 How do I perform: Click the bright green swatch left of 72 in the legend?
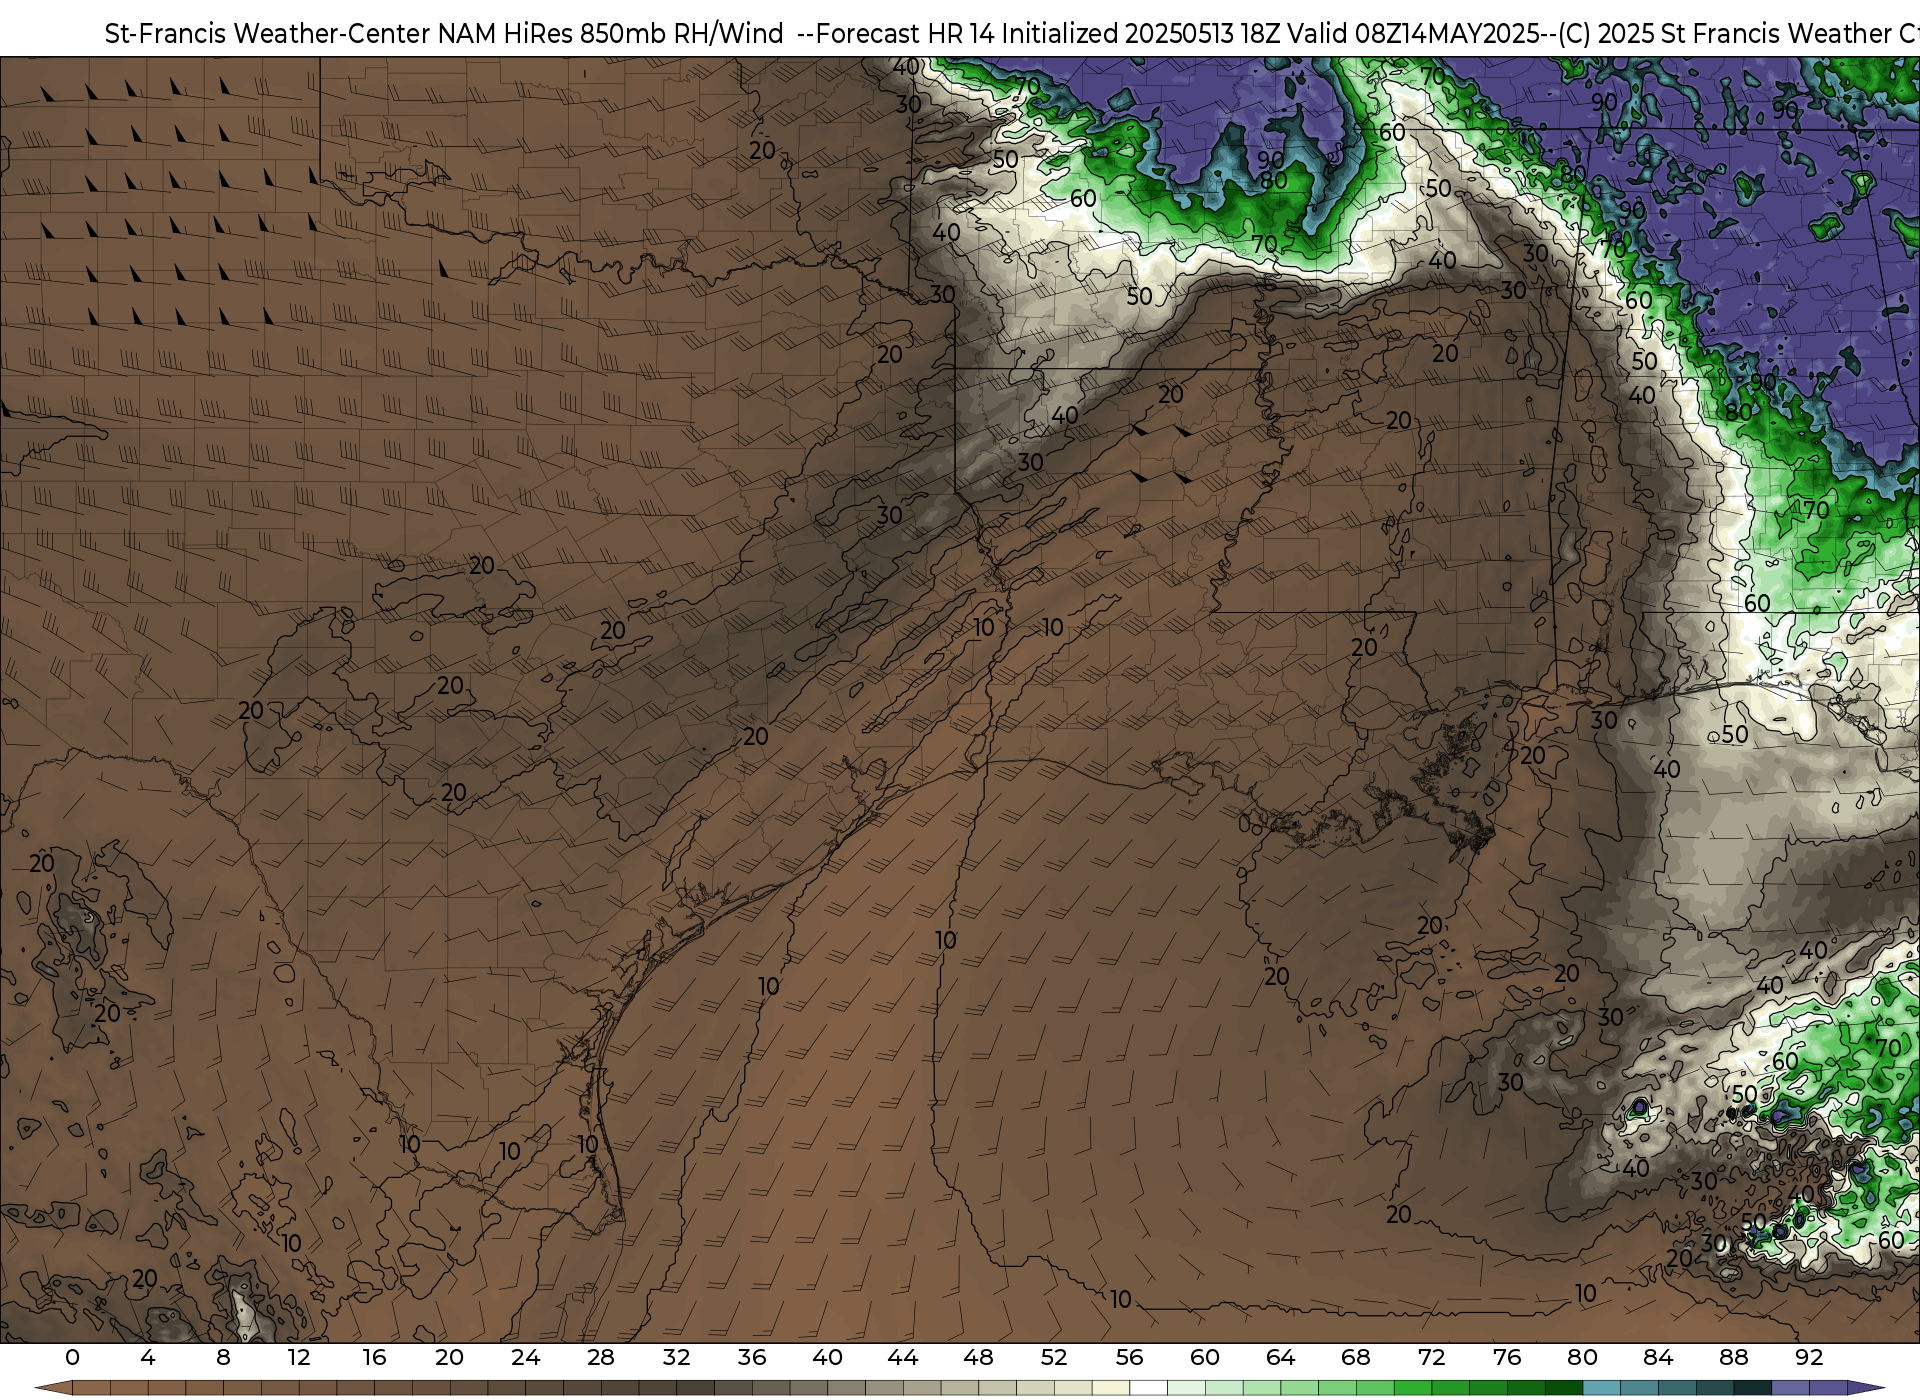pyautogui.click(x=1412, y=1388)
